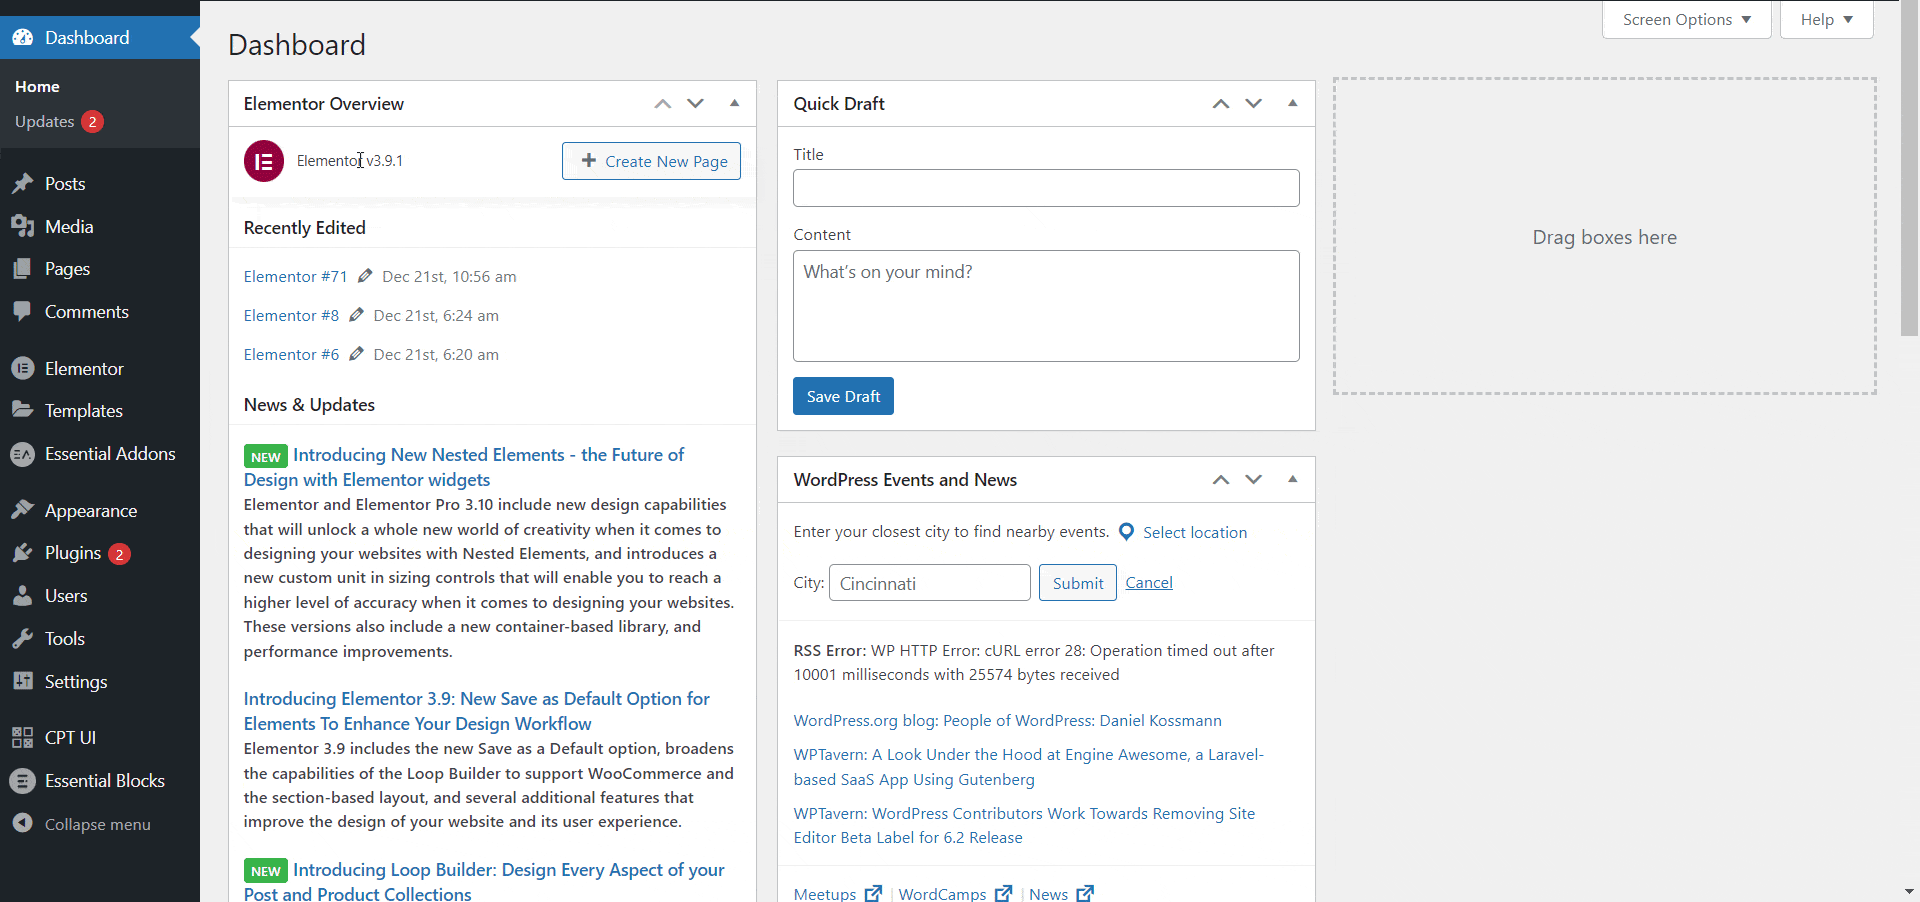Click the Essential Addons EA icon
This screenshot has width=1920, height=902.
pyautogui.click(x=23, y=454)
